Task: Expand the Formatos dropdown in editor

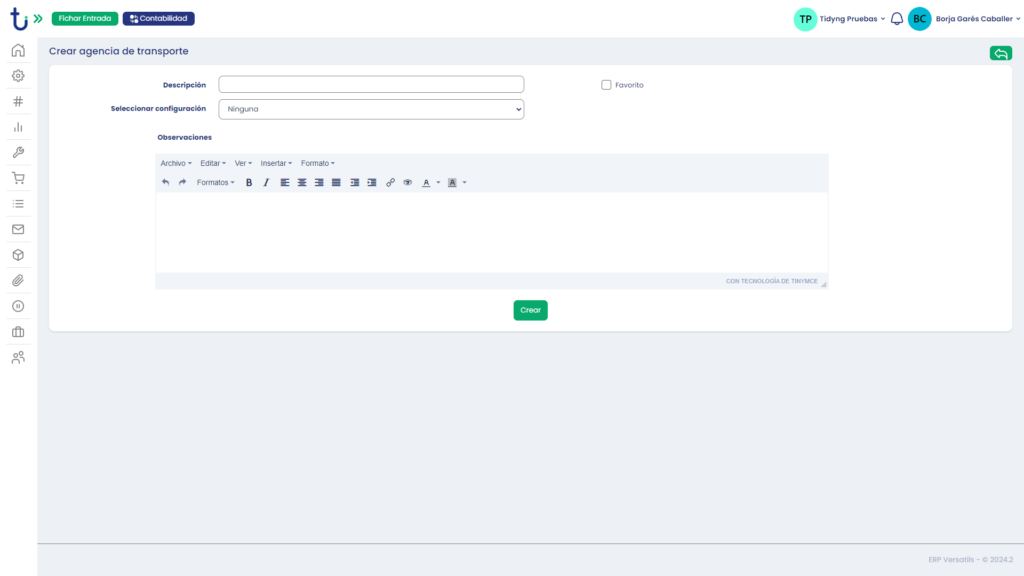Action: (215, 182)
